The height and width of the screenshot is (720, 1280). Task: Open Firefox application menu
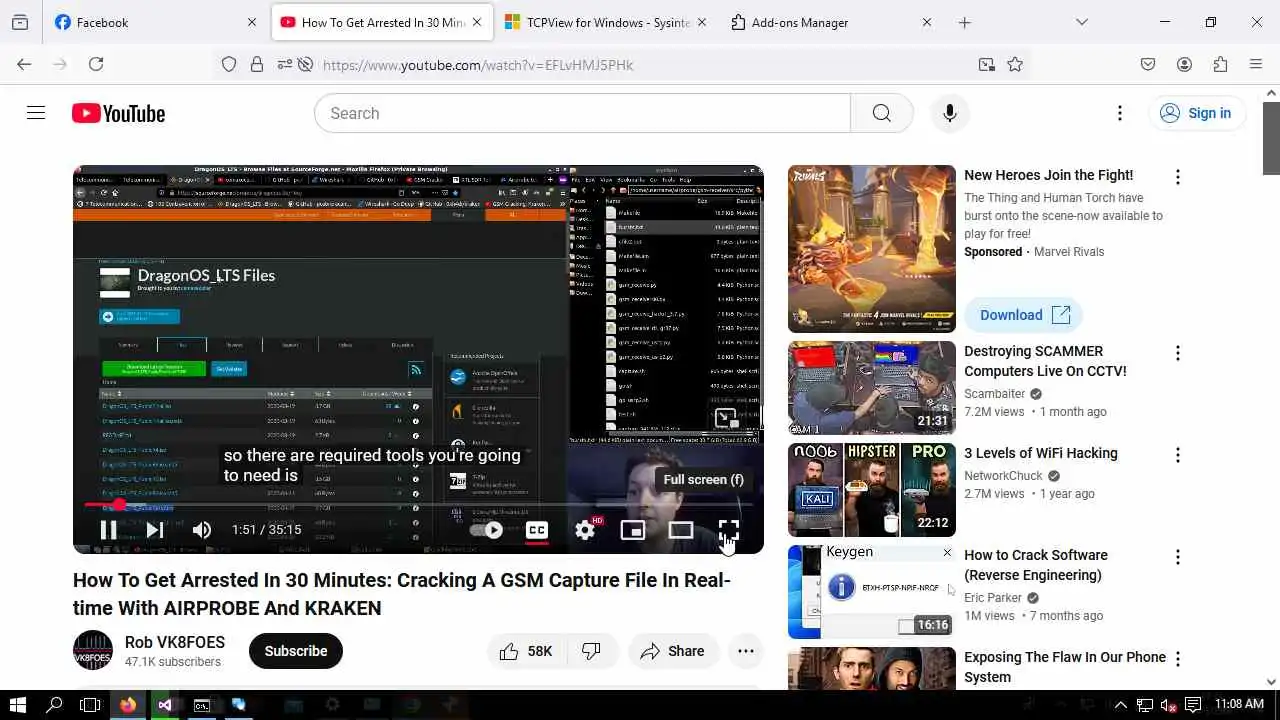point(1256,64)
